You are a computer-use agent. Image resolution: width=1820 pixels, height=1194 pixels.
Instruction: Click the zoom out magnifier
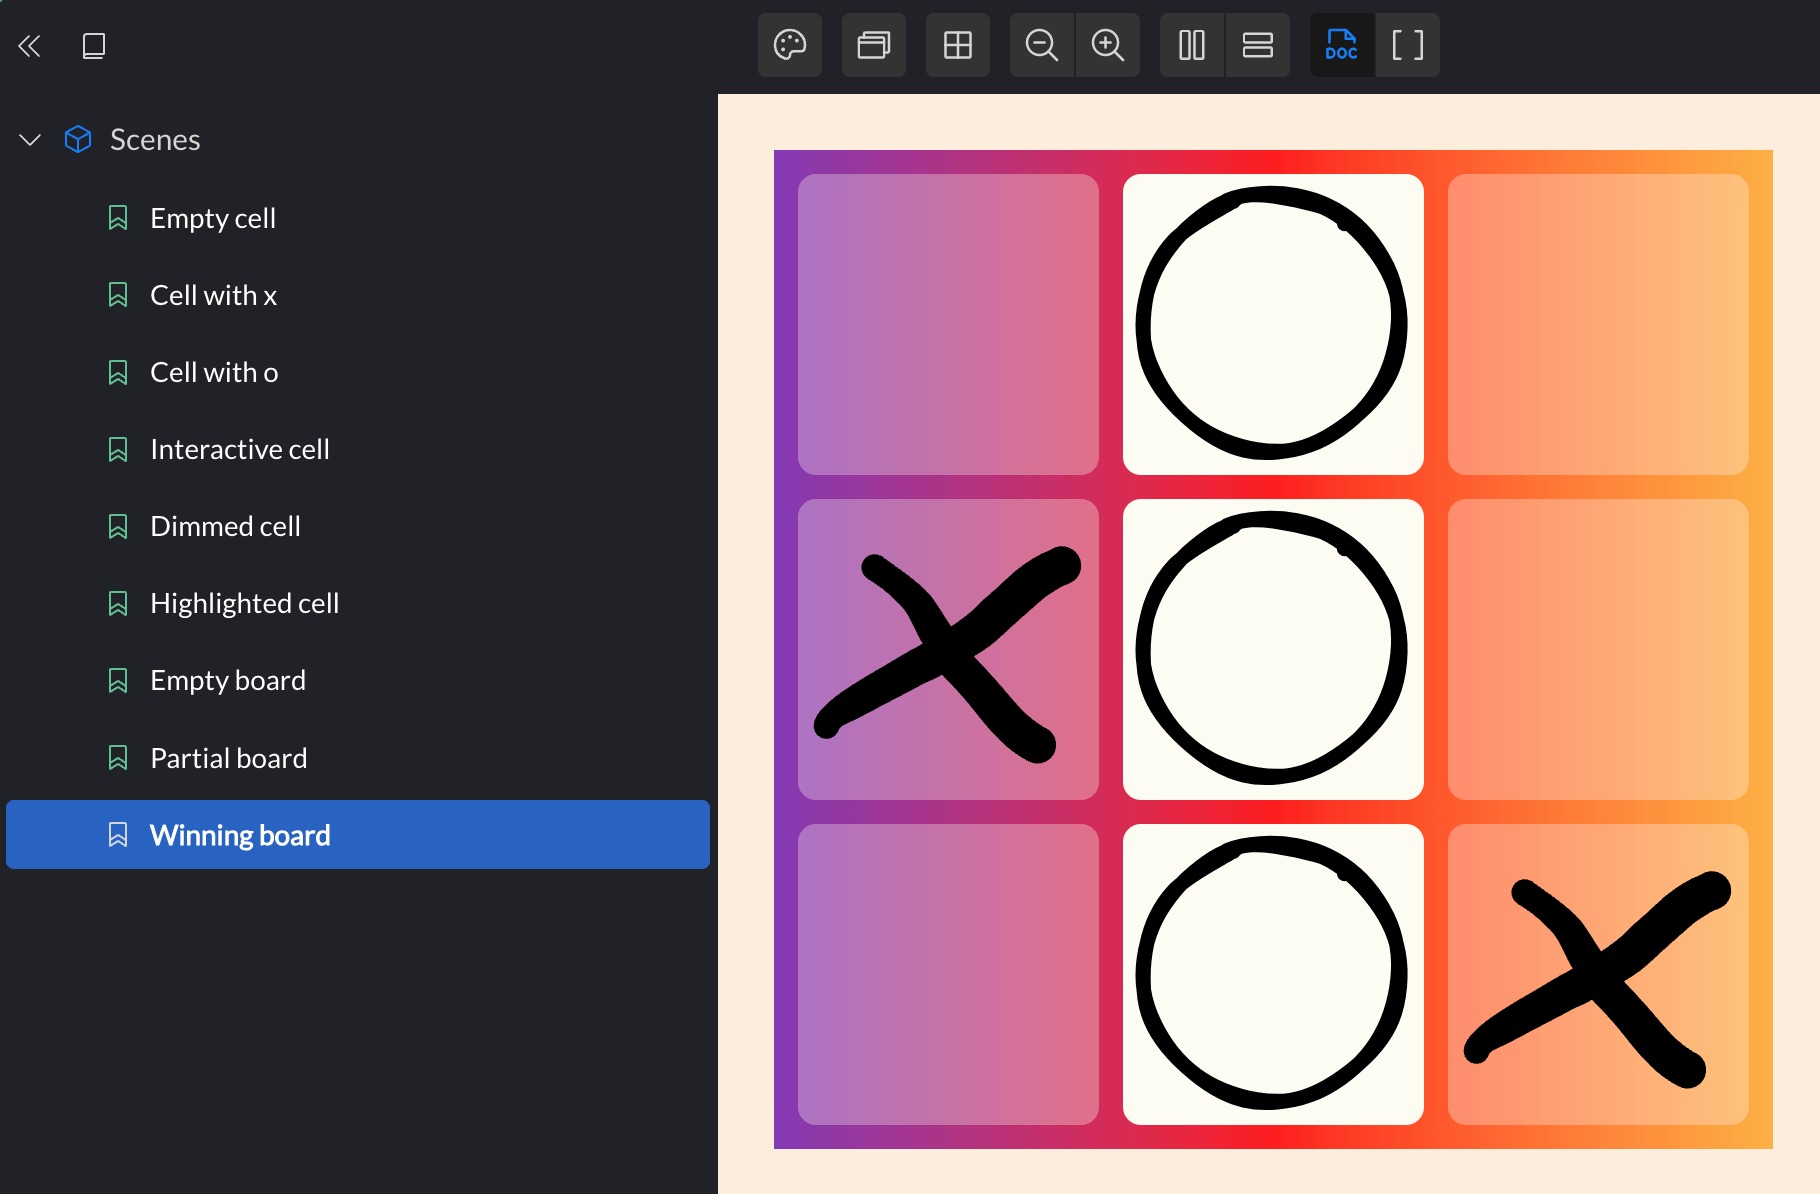click(1042, 45)
